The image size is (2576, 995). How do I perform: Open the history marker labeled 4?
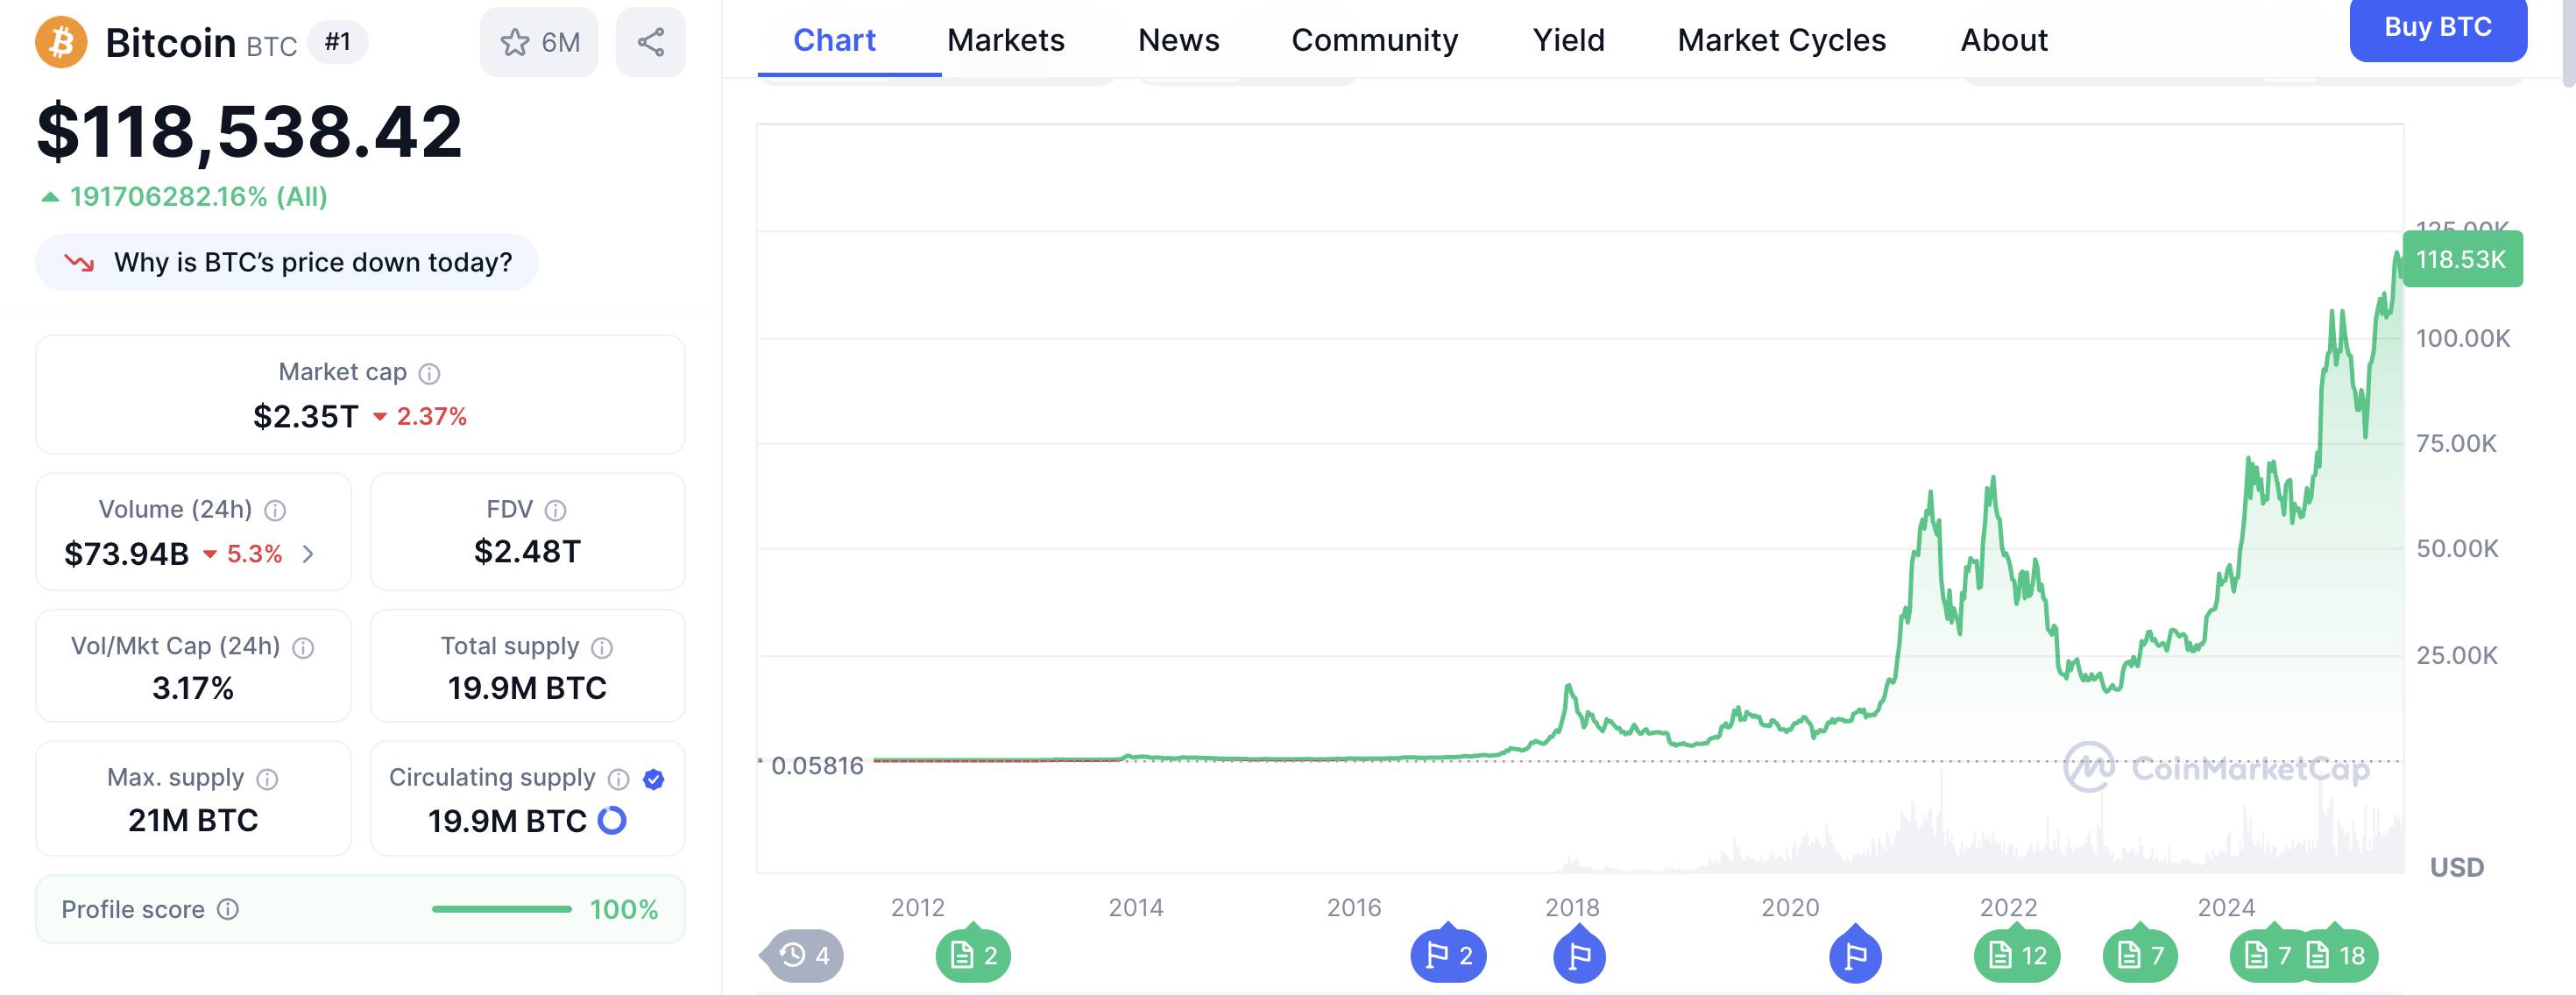click(x=804, y=955)
